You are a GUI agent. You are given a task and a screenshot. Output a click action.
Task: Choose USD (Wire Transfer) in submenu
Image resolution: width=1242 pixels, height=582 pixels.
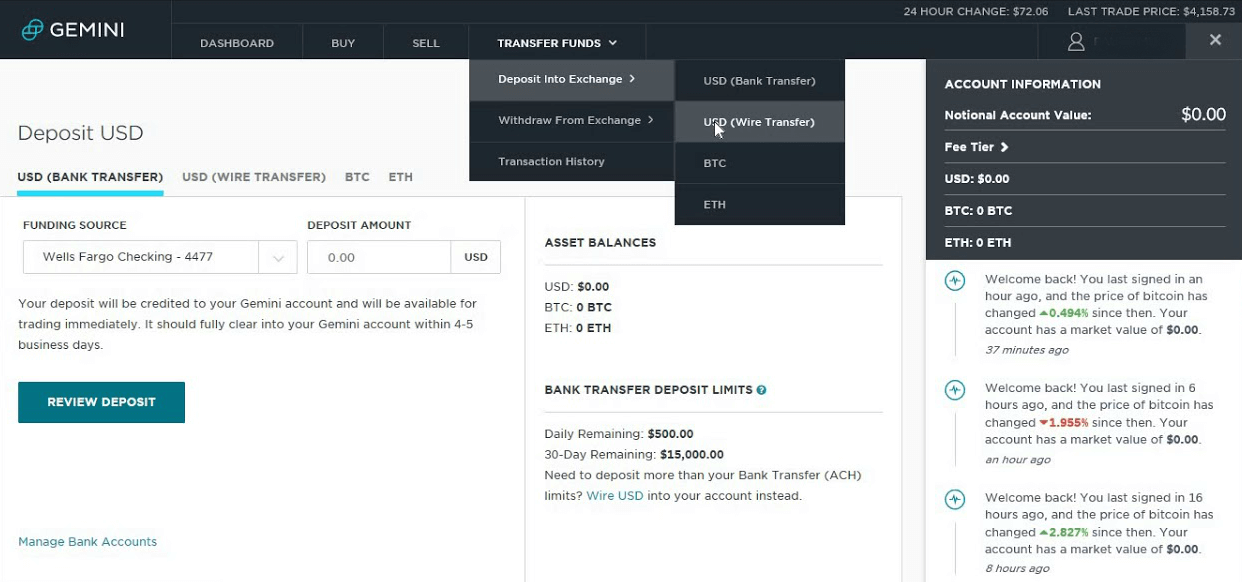click(x=760, y=122)
